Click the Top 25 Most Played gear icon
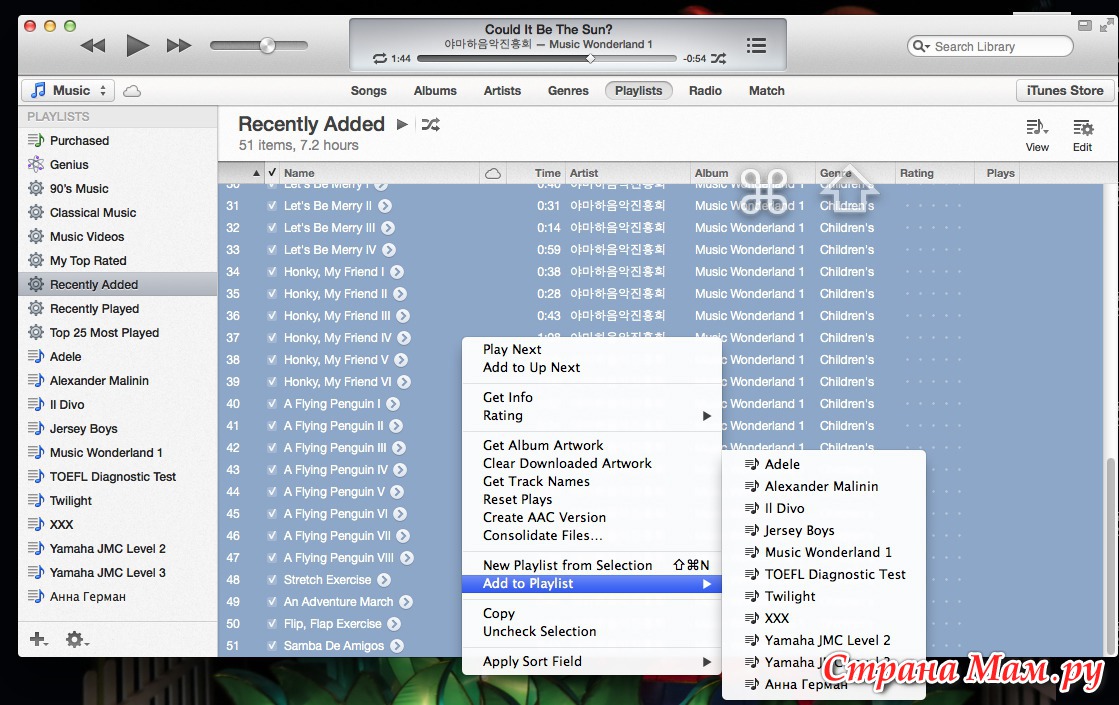 pyautogui.click(x=36, y=333)
